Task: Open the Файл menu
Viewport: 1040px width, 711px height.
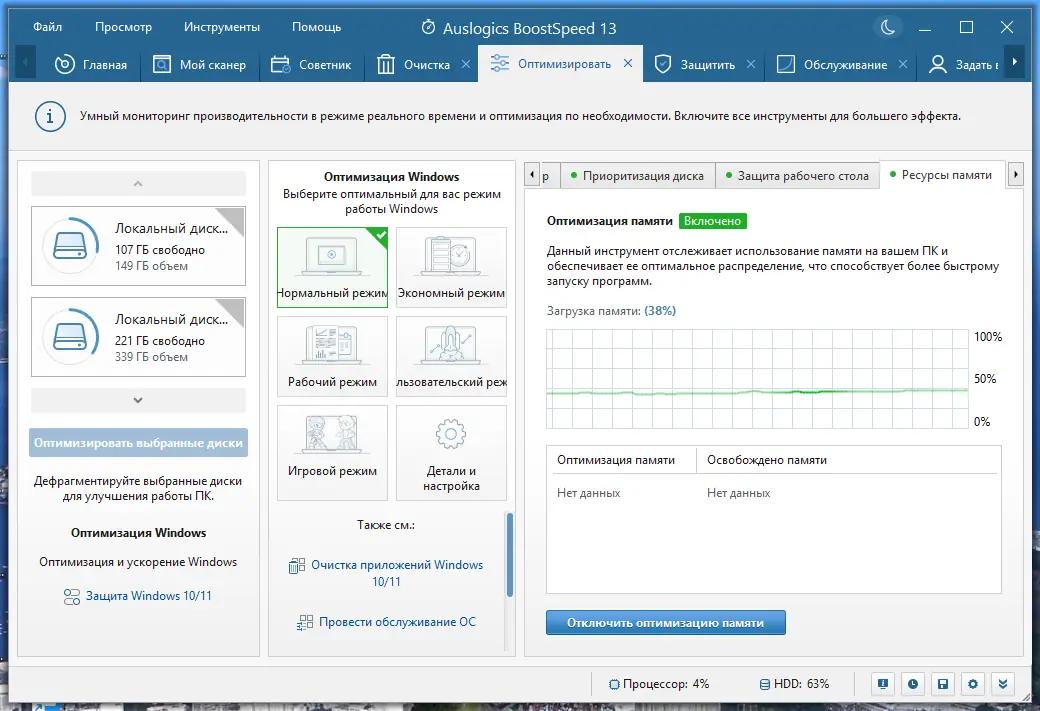Action: (47, 27)
